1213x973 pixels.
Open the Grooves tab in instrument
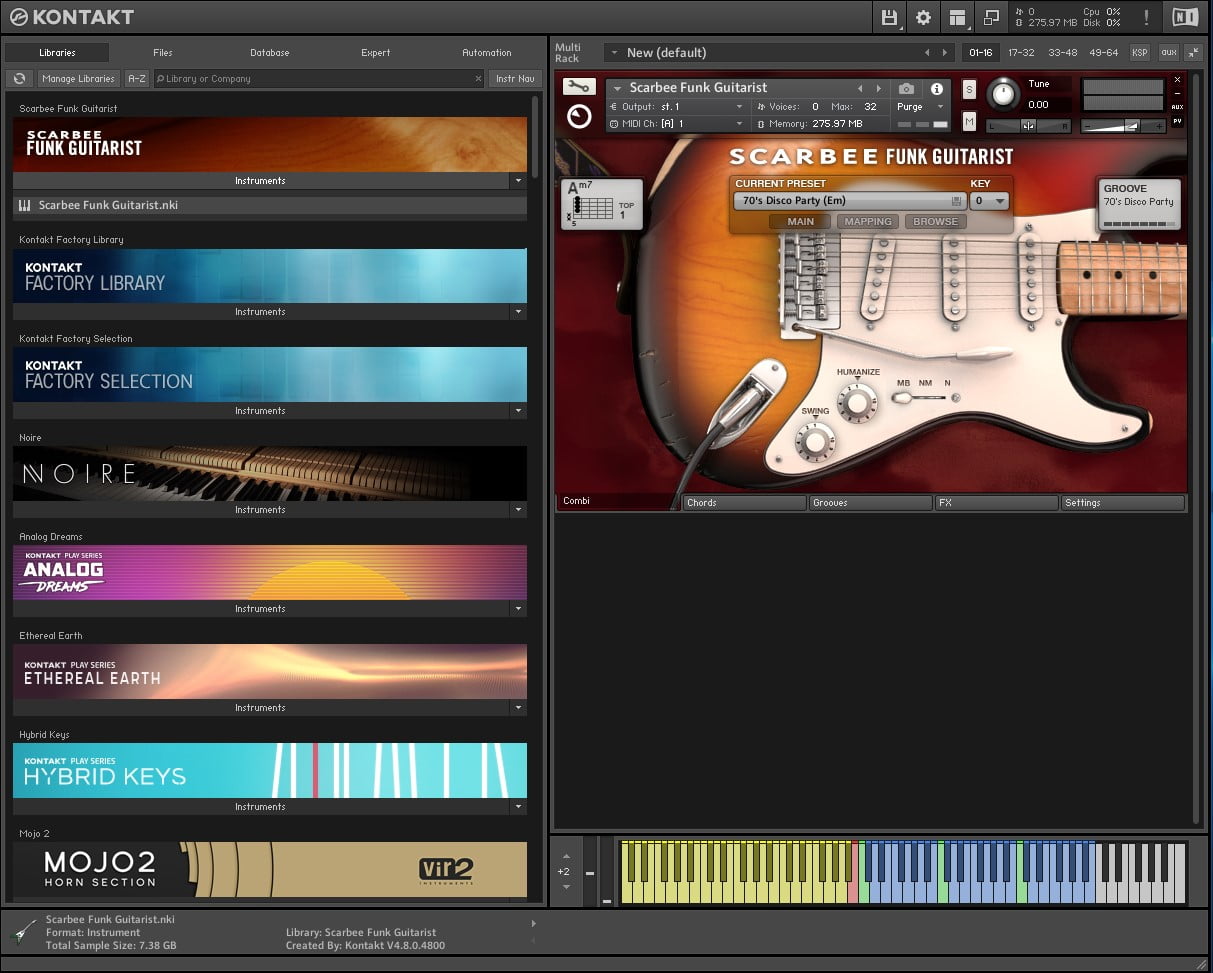[x=869, y=503]
